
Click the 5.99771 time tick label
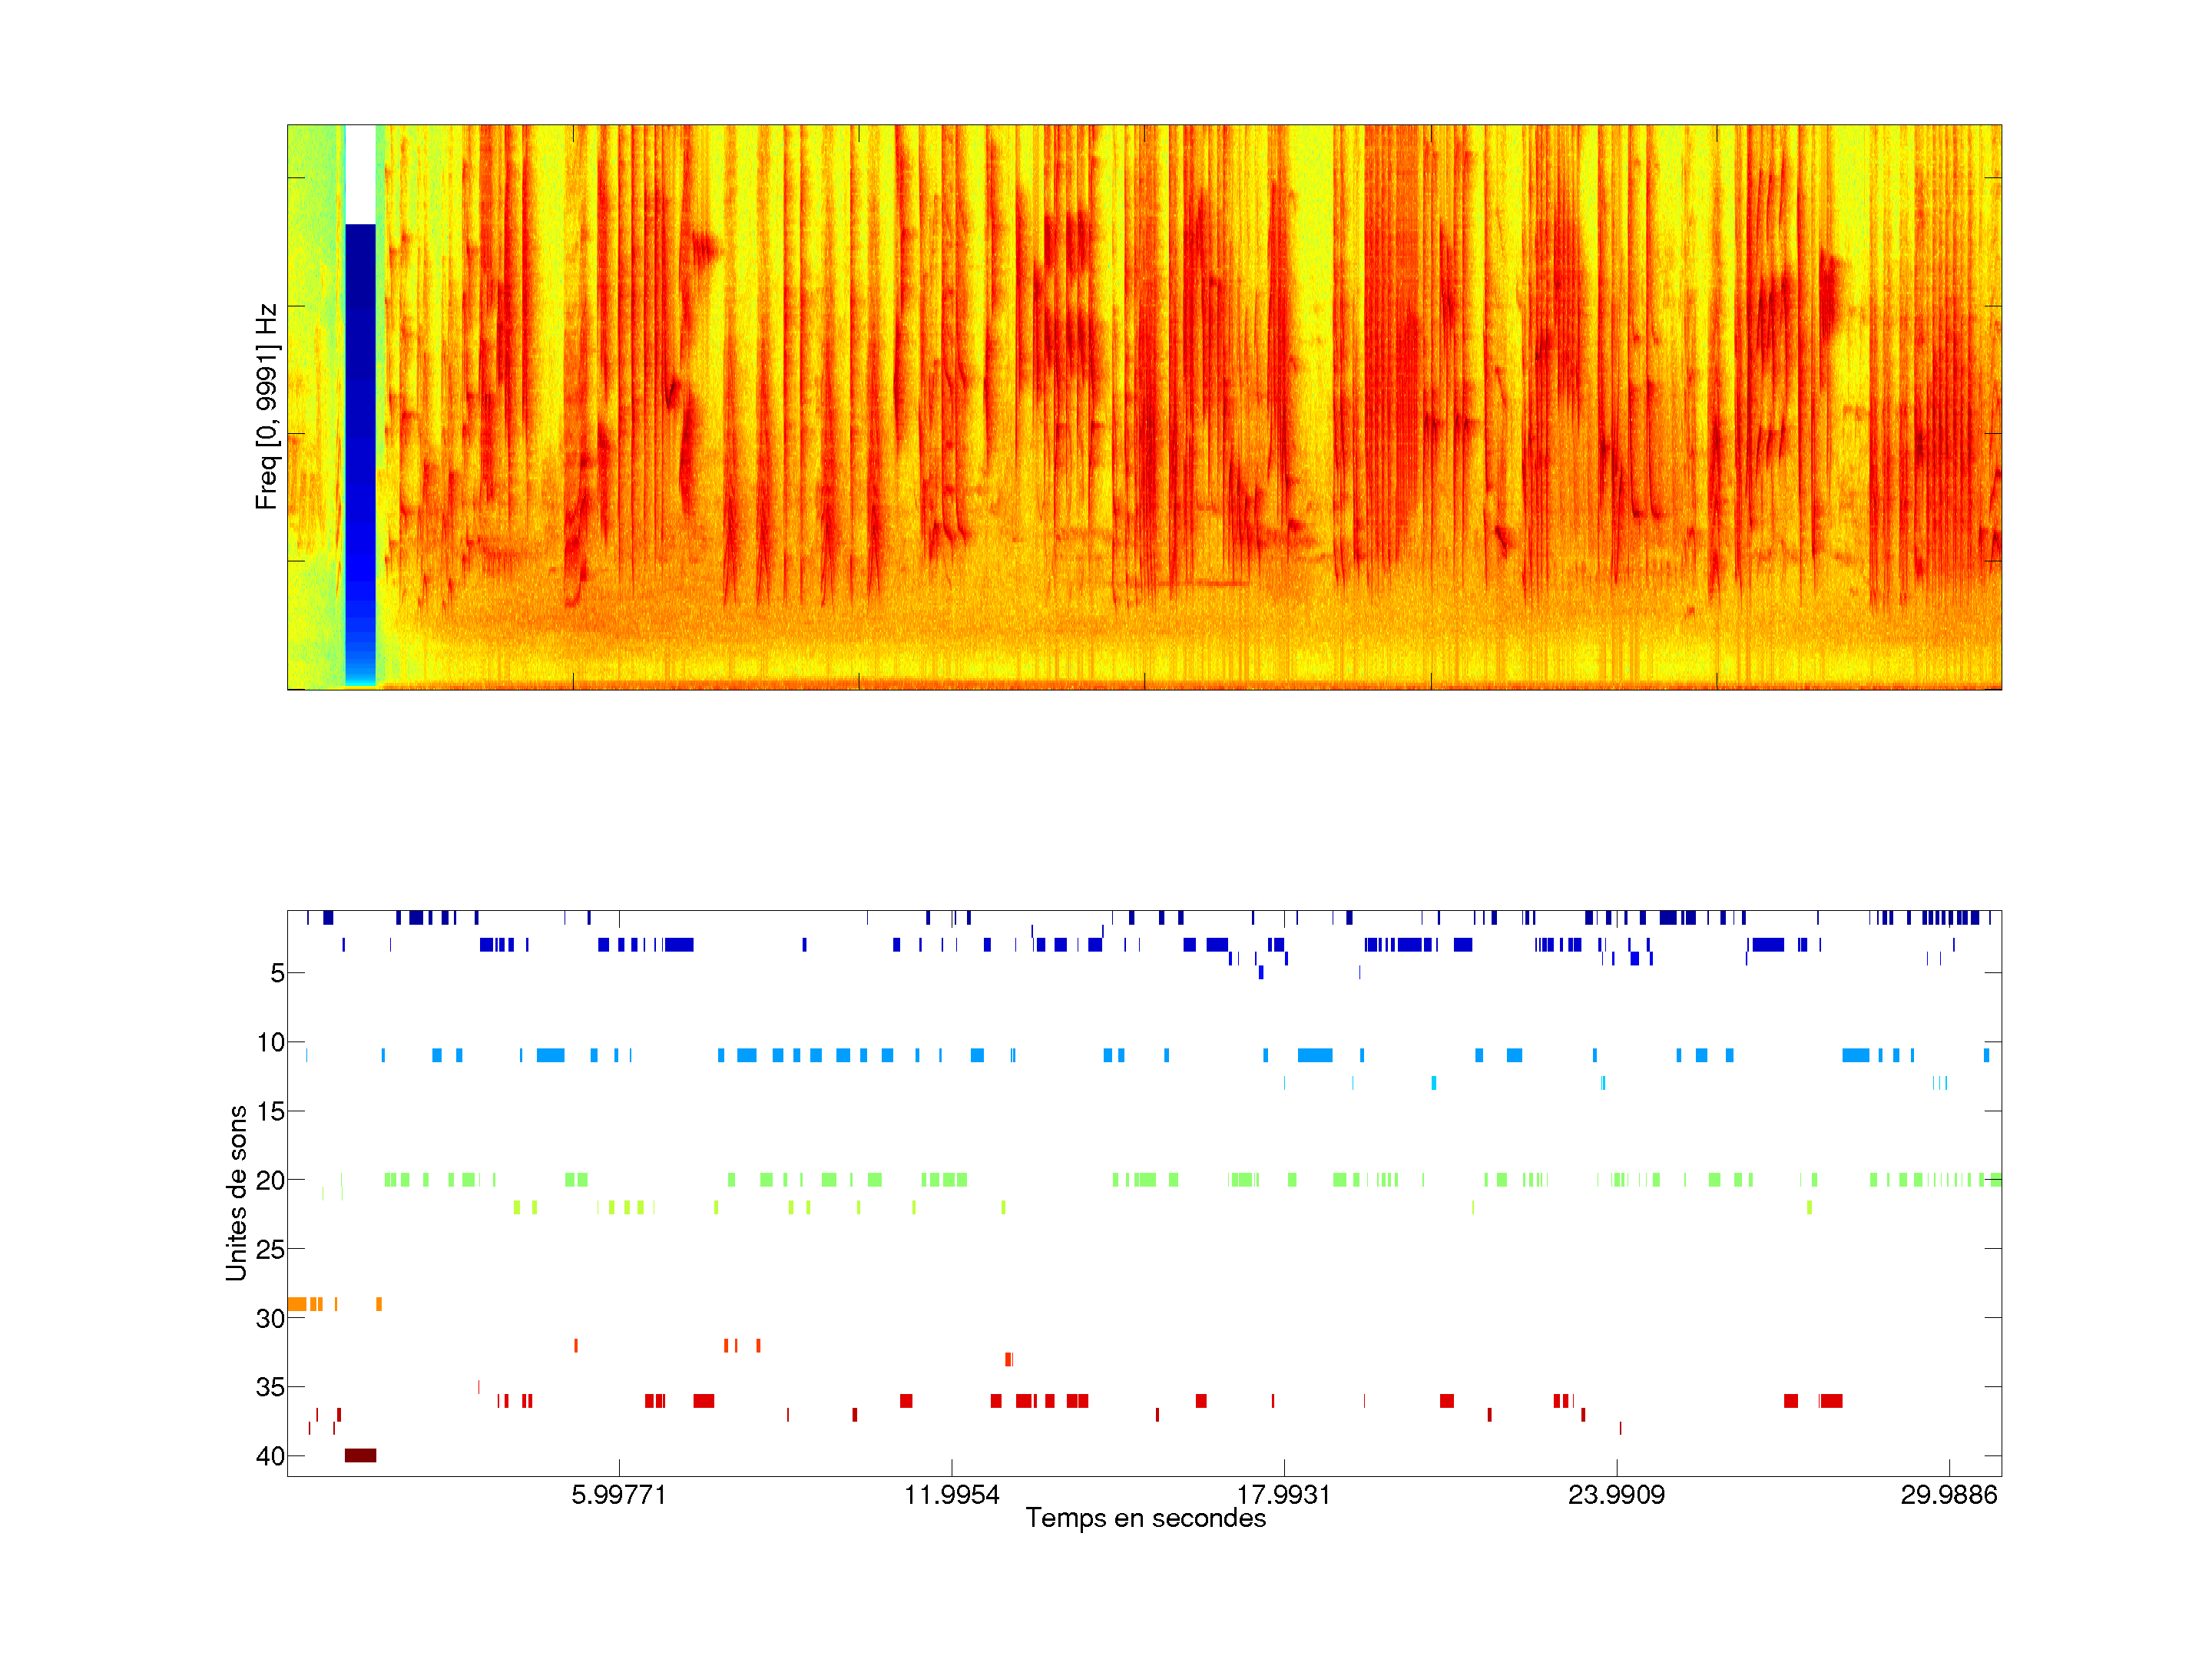pos(618,1495)
